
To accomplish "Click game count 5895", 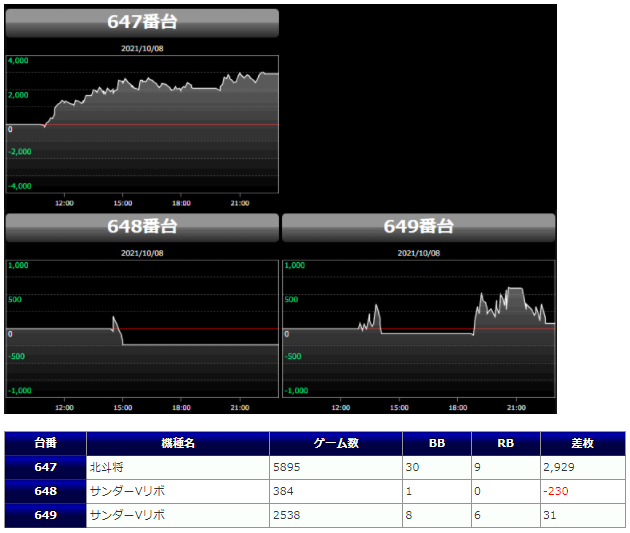I will 286,467.
